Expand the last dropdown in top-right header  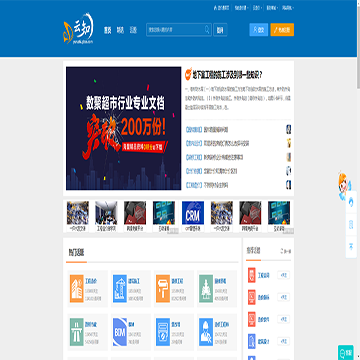click(x=288, y=8)
